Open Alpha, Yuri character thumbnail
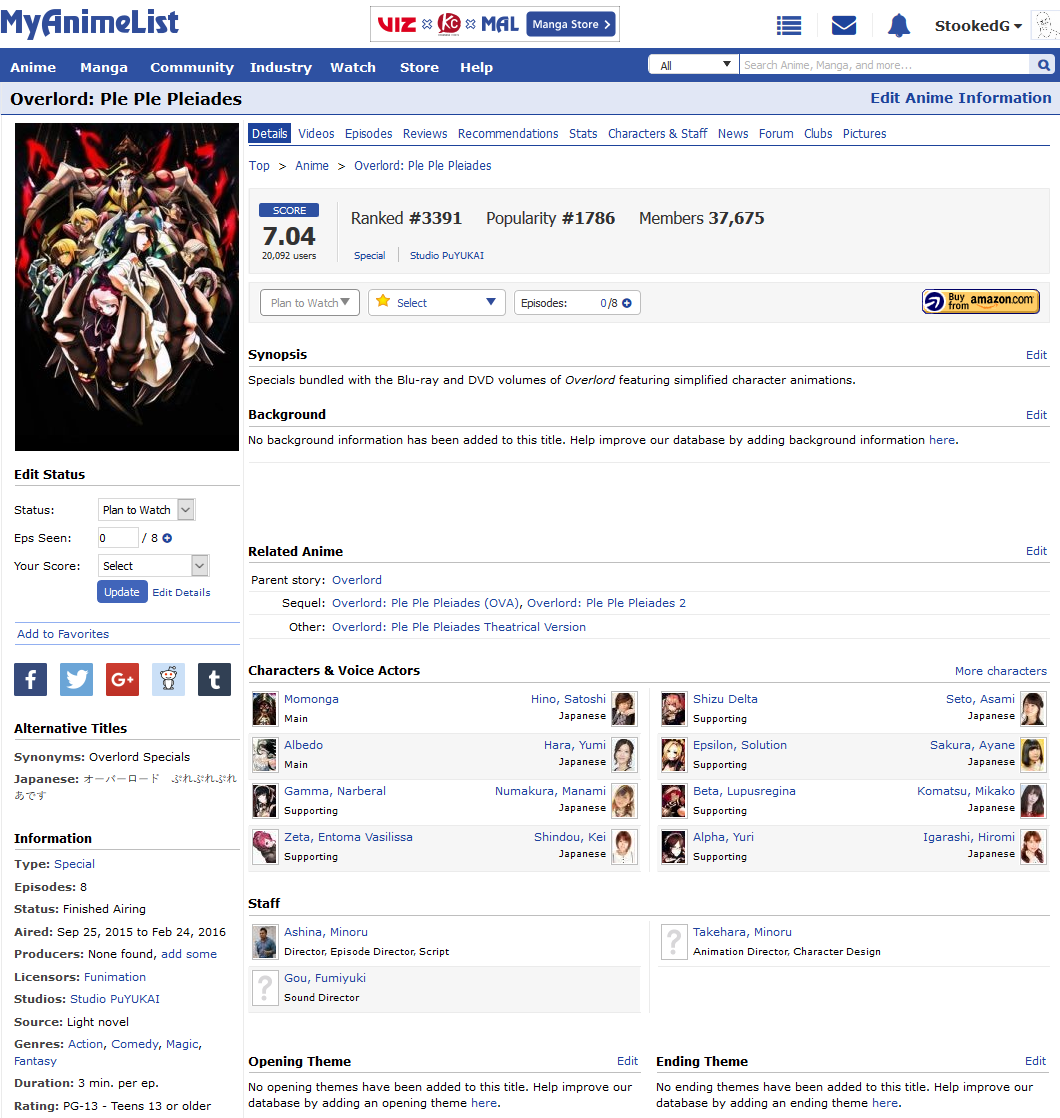This screenshot has height=1118, width=1060. 674,847
